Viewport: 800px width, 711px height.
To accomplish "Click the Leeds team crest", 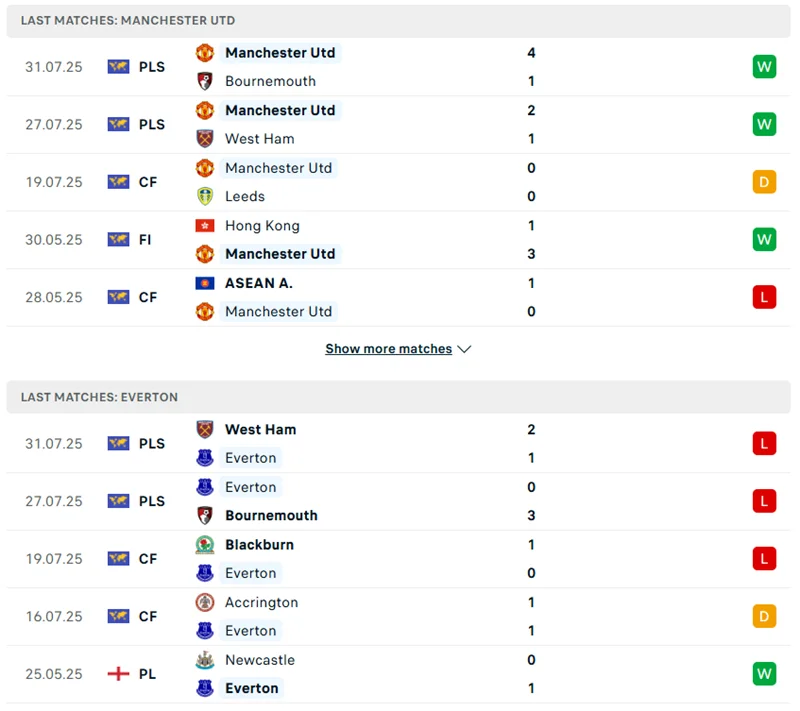I will click(205, 196).
